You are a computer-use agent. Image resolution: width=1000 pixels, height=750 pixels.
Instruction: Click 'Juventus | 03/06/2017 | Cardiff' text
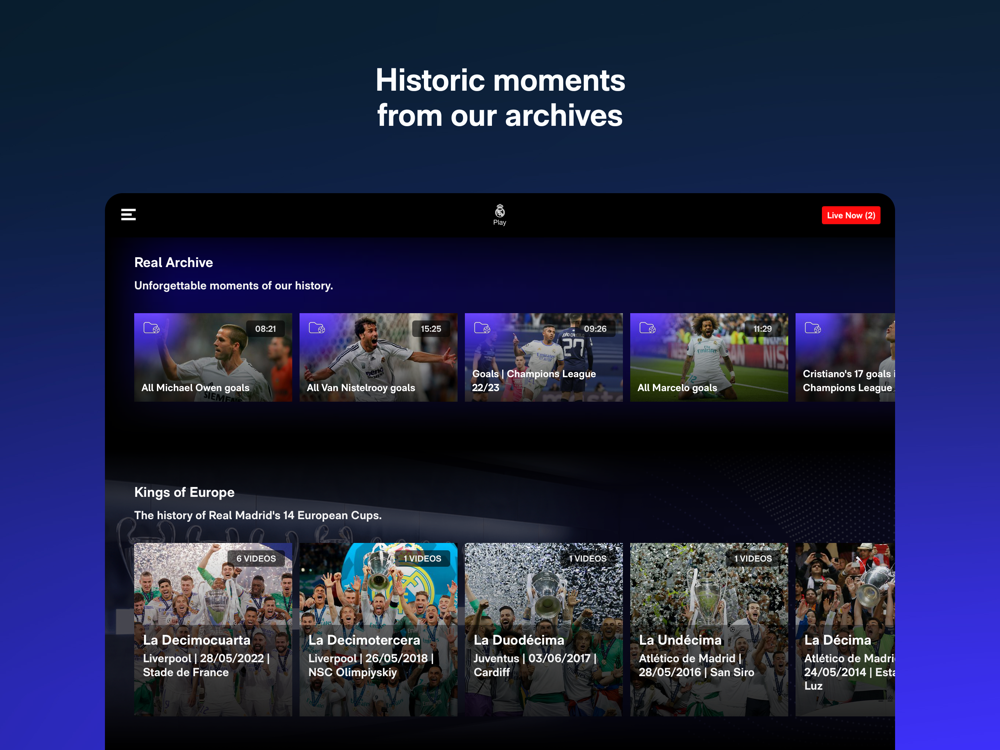(x=534, y=665)
